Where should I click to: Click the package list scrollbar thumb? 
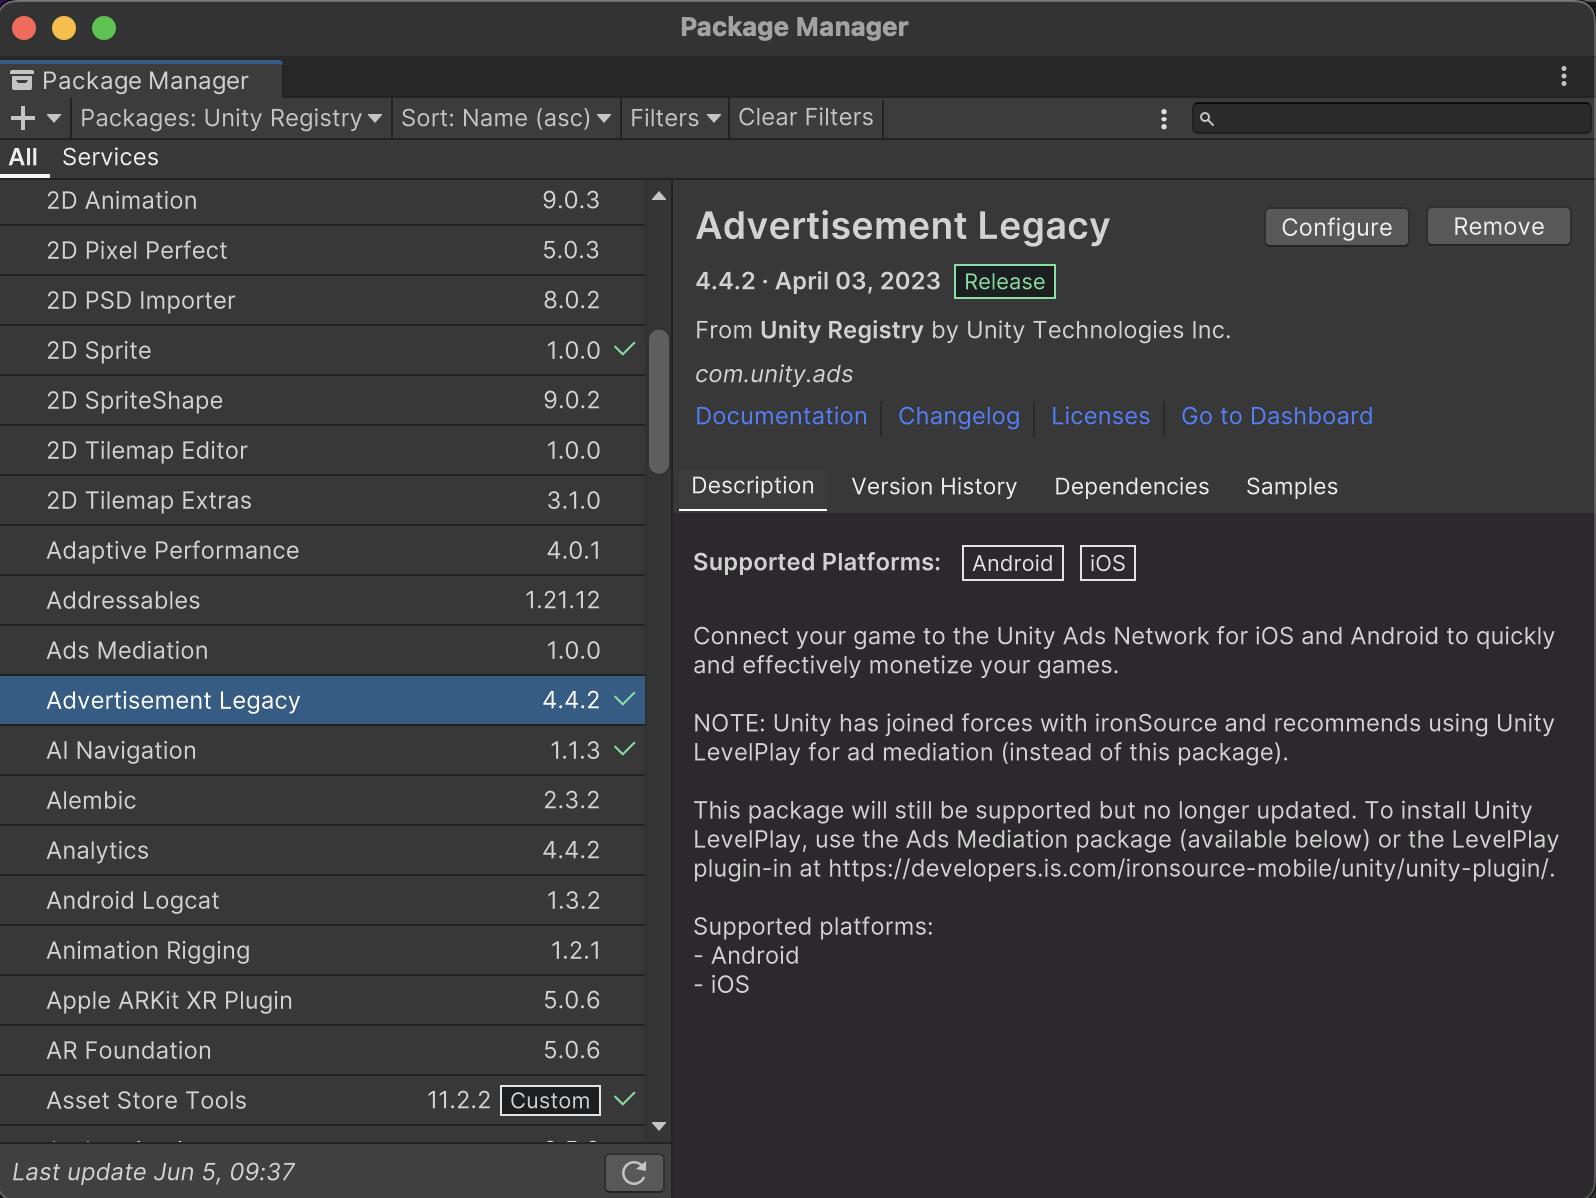(659, 401)
